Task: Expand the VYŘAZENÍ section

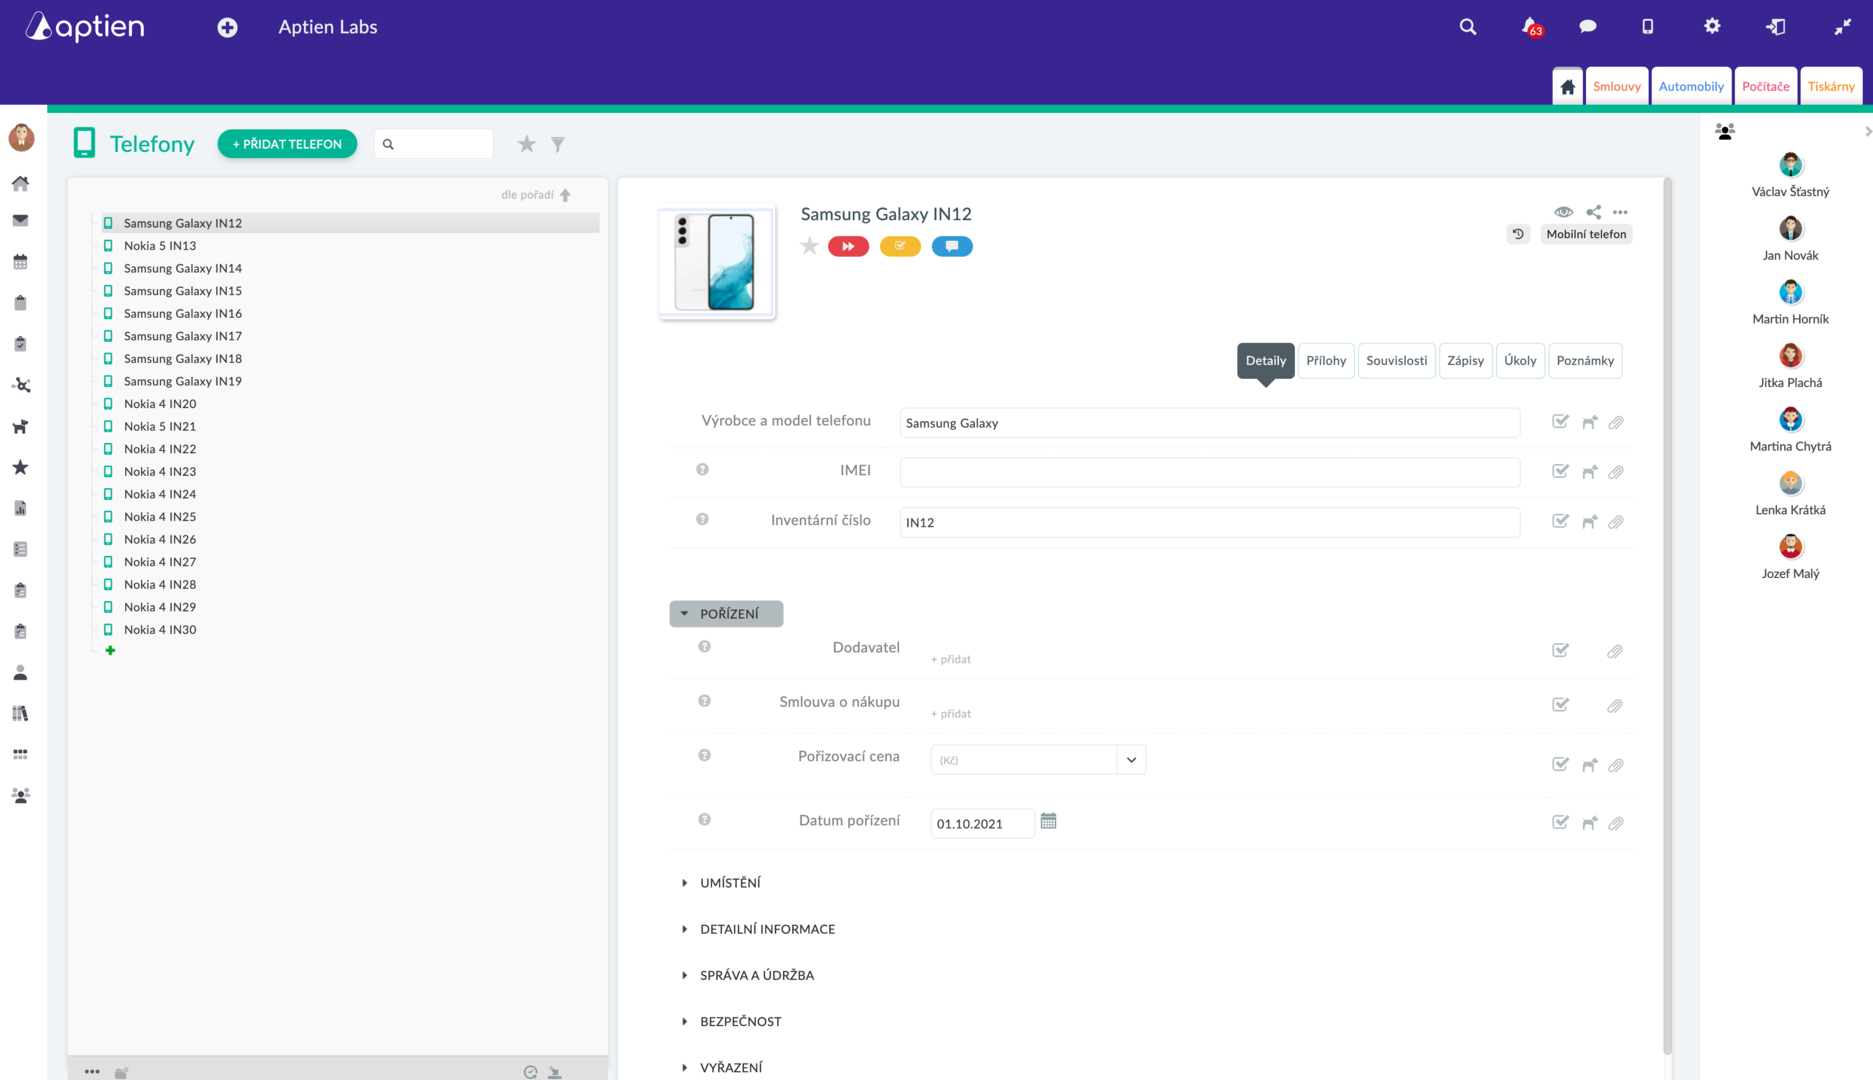Action: pos(722,1067)
